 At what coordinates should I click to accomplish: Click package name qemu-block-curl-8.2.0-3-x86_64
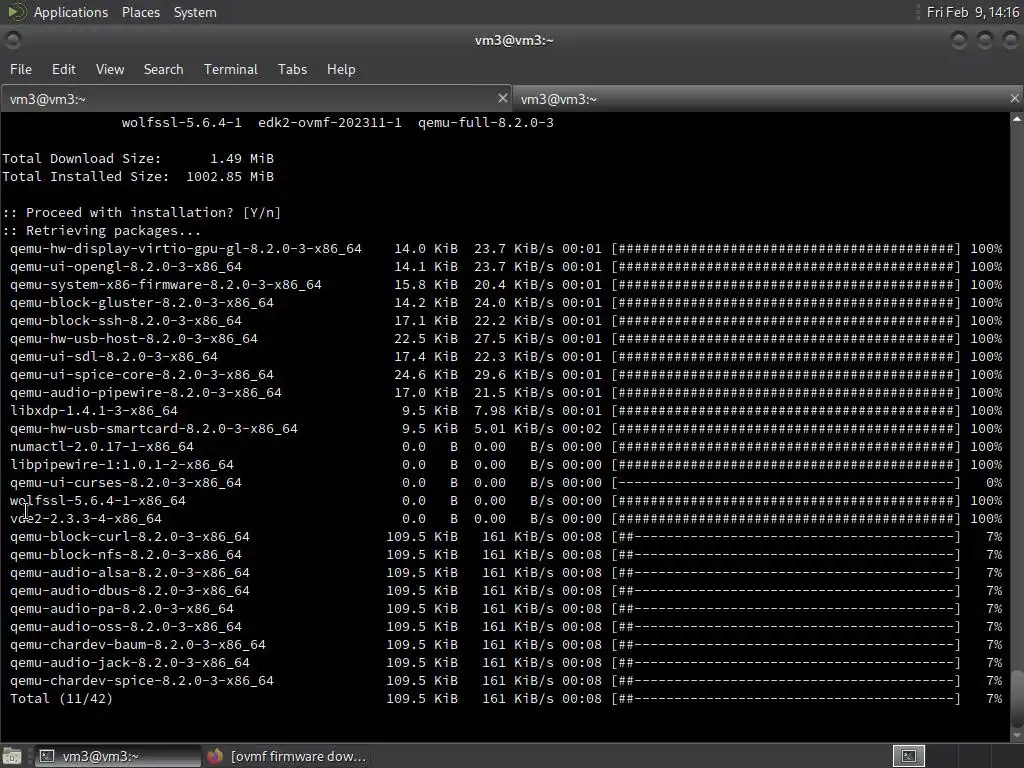(x=129, y=536)
